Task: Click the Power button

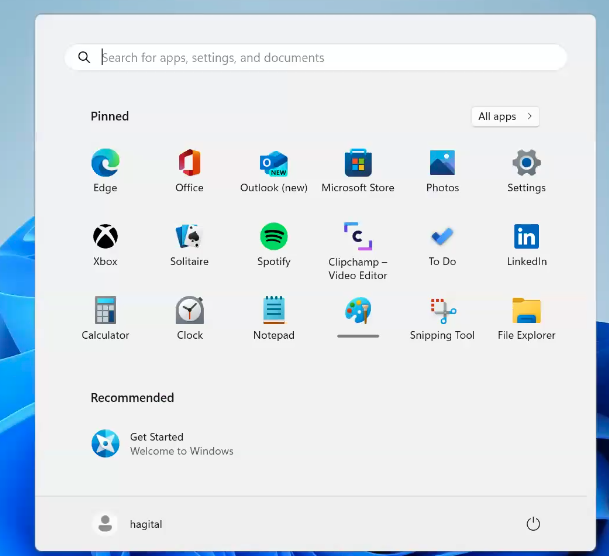Action: tap(533, 524)
